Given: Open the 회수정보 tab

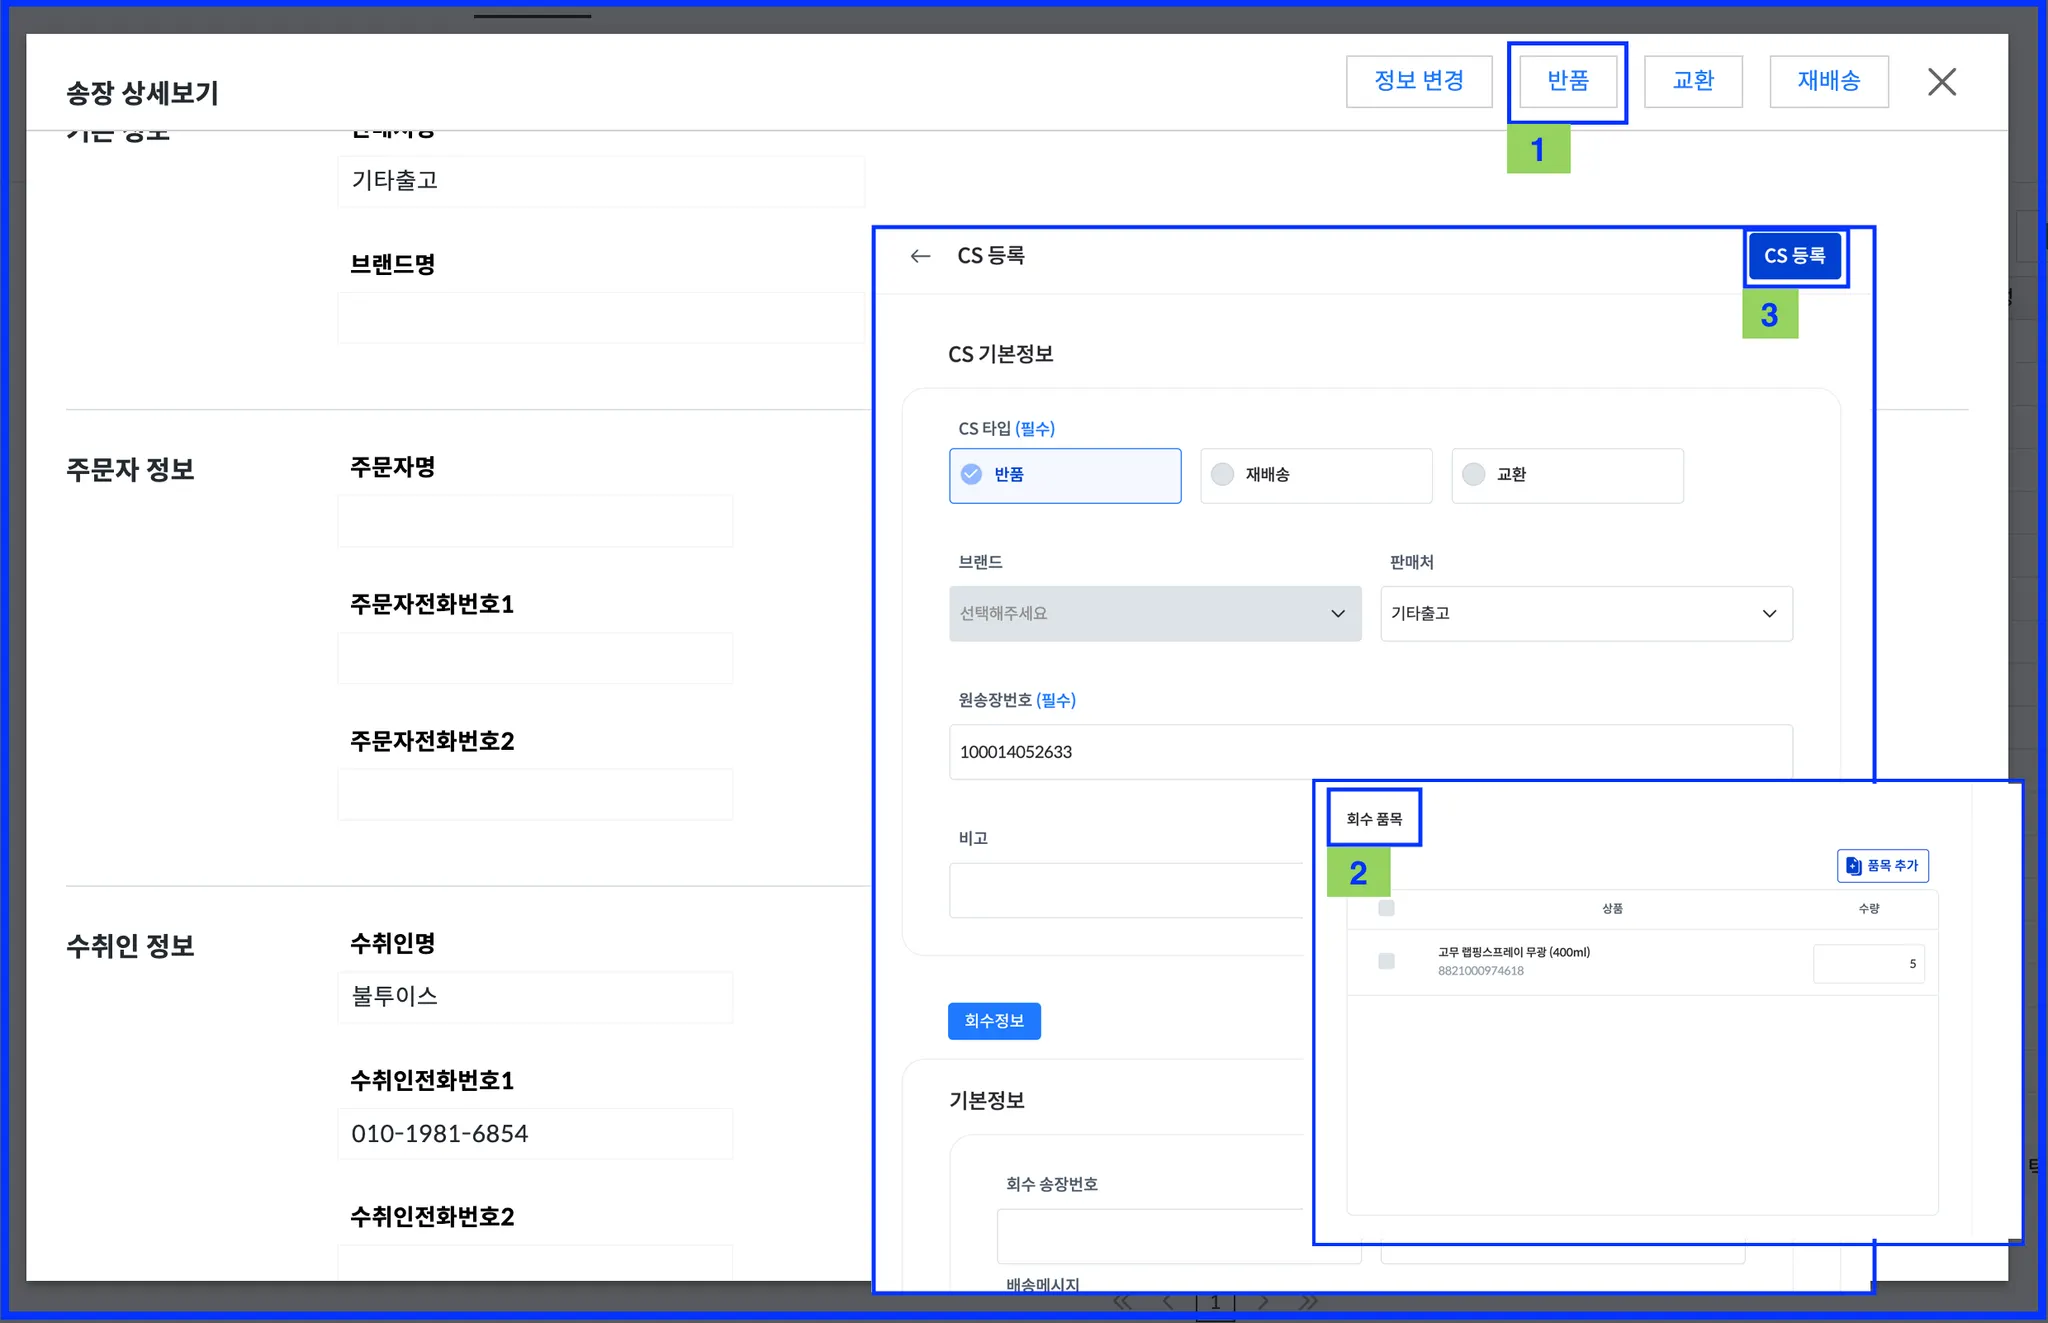Looking at the screenshot, I should [x=993, y=1021].
